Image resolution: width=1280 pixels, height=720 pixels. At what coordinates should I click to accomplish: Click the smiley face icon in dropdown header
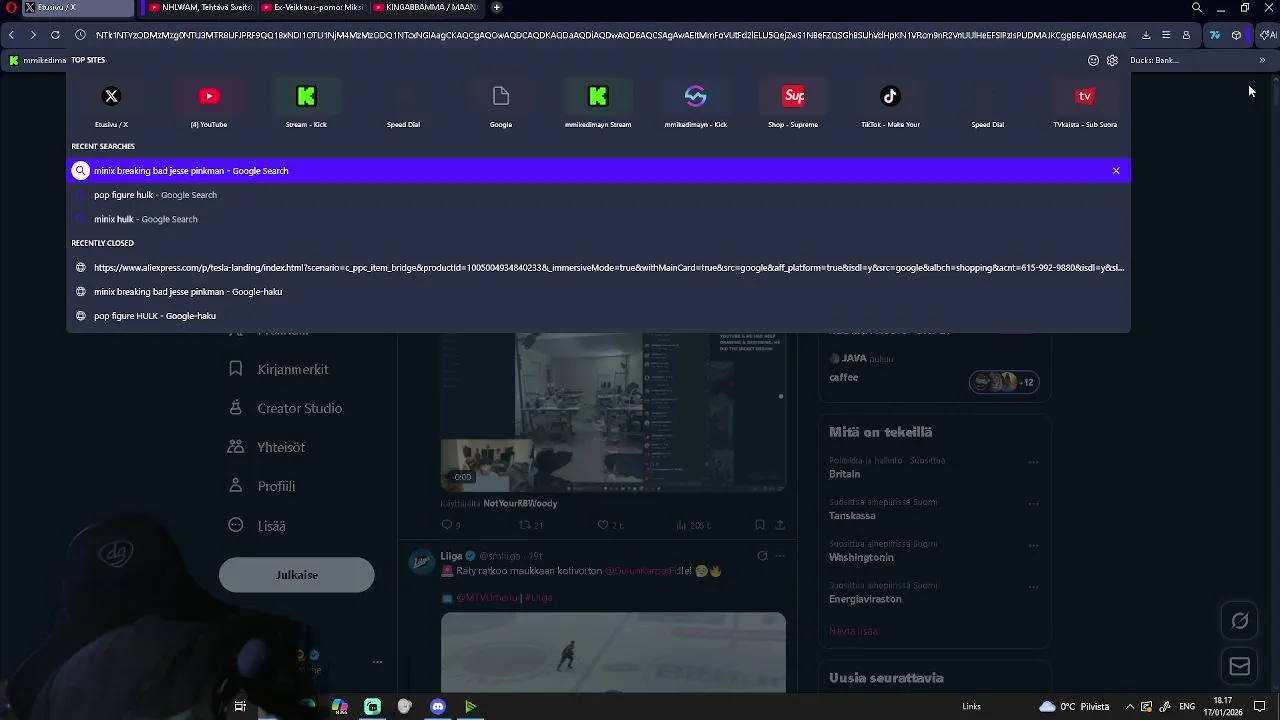click(1093, 60)
